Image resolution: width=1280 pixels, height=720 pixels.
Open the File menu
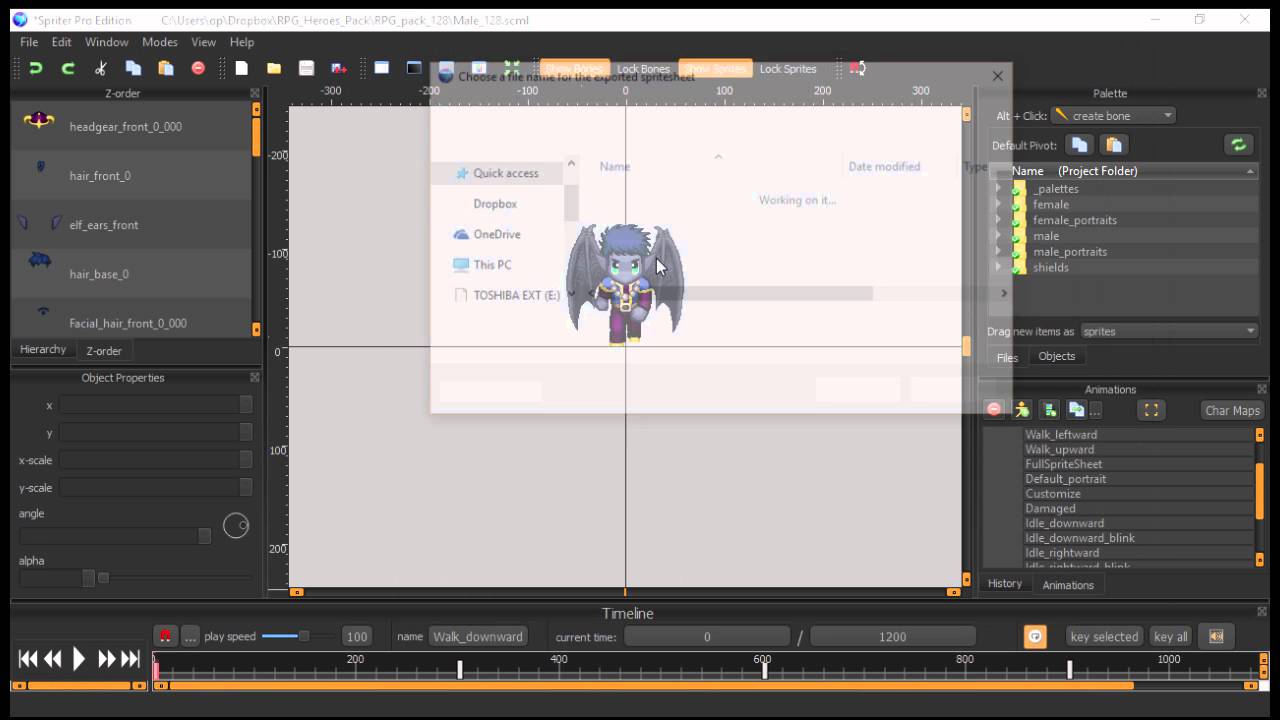click(29, 42)
